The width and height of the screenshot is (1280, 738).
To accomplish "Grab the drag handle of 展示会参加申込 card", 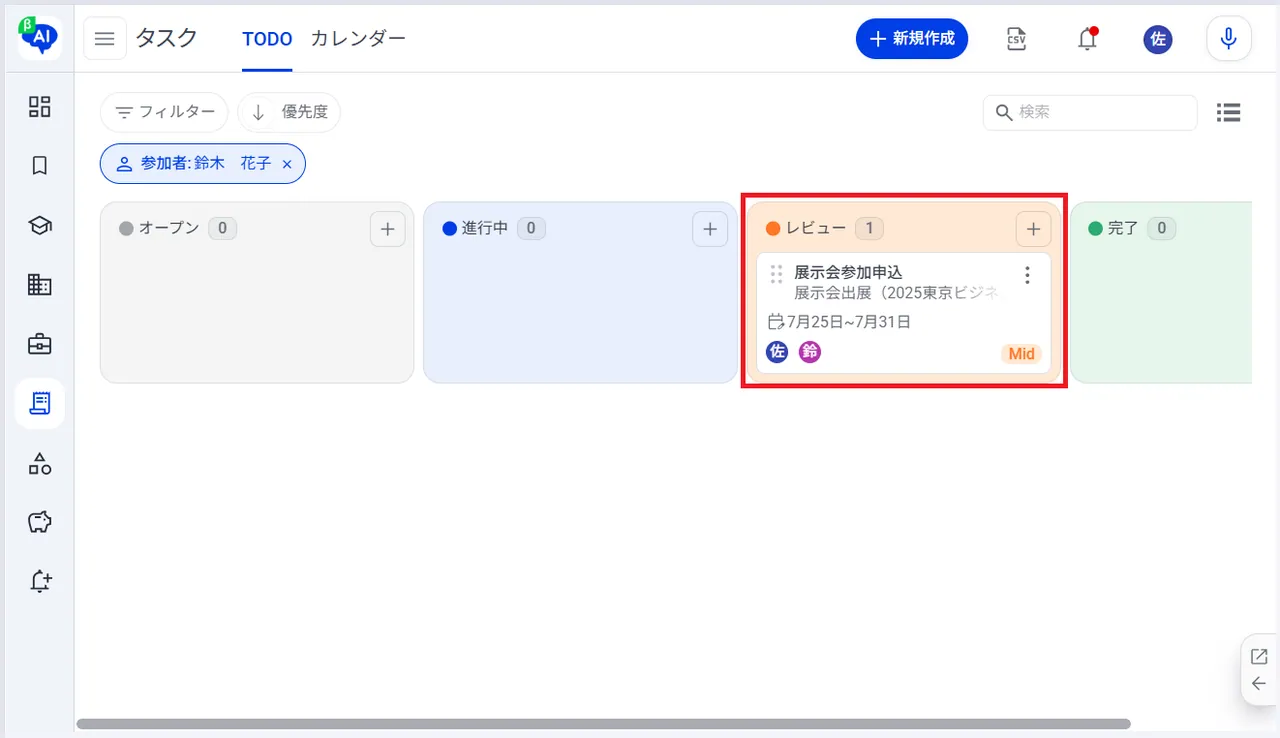I will pos(776,274).
